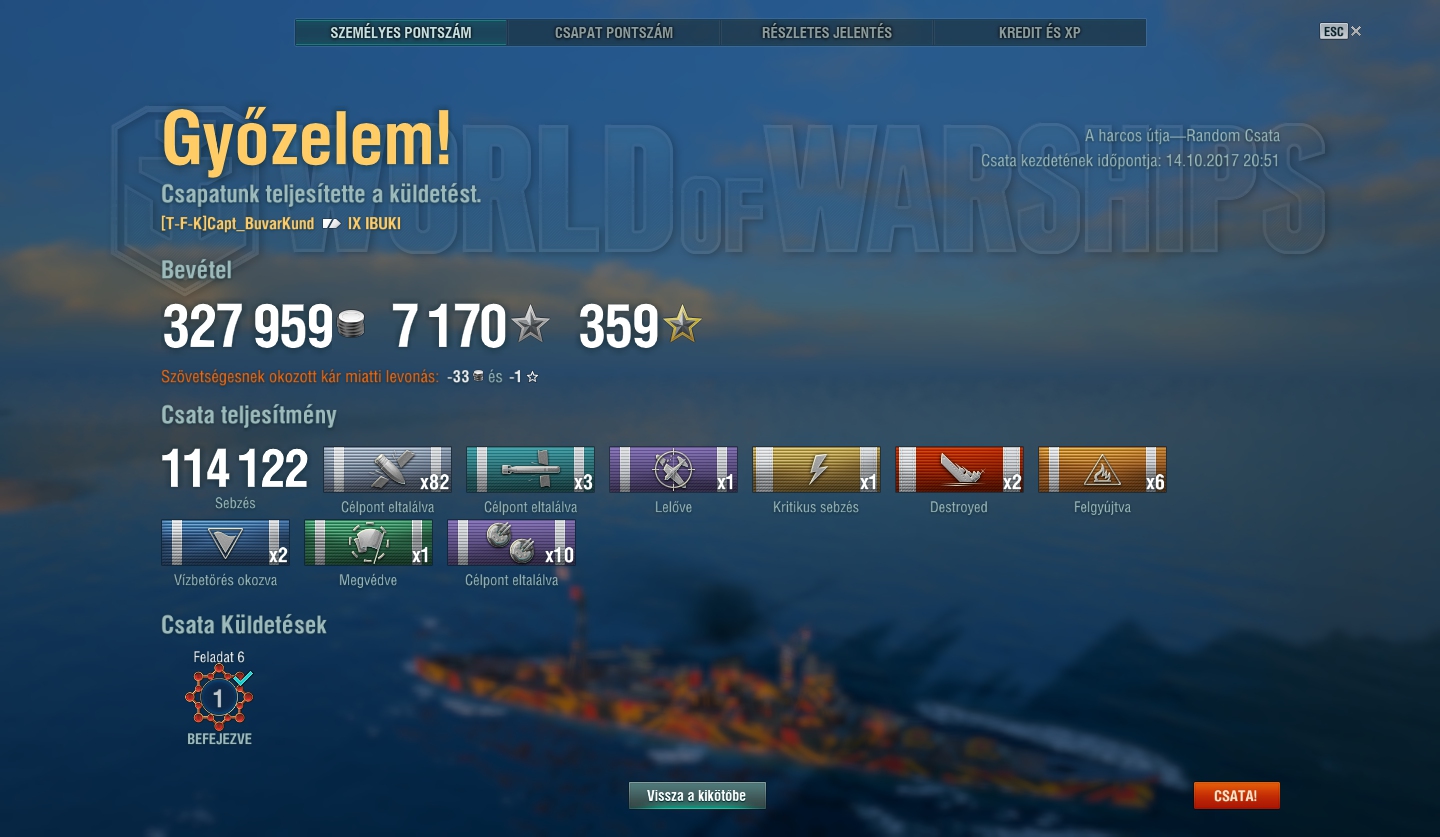Select the Kredit és XP tab
Image resolution: width=1440 pixels, height=837 pixels.
tap(1040, 33)
